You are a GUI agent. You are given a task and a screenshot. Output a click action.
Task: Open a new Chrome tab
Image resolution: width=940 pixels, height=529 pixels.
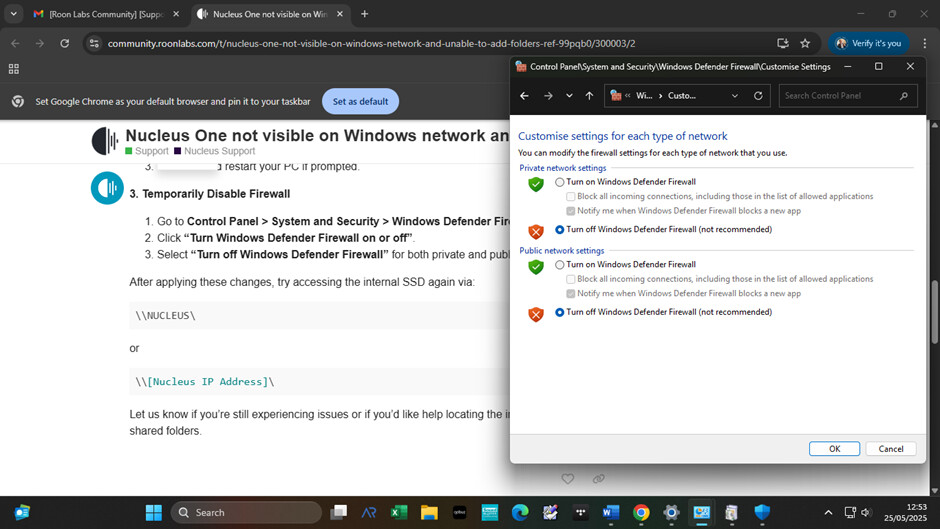tap(364, 14)
